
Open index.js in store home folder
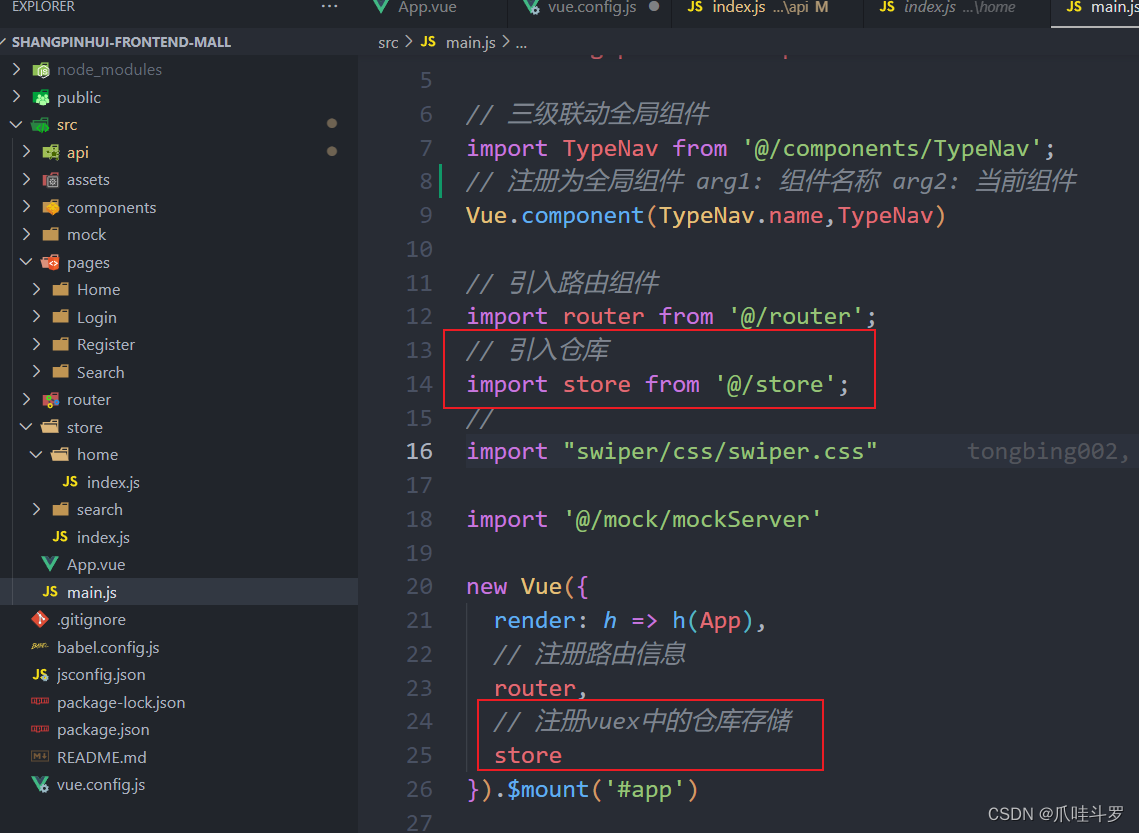coord(113,482)
